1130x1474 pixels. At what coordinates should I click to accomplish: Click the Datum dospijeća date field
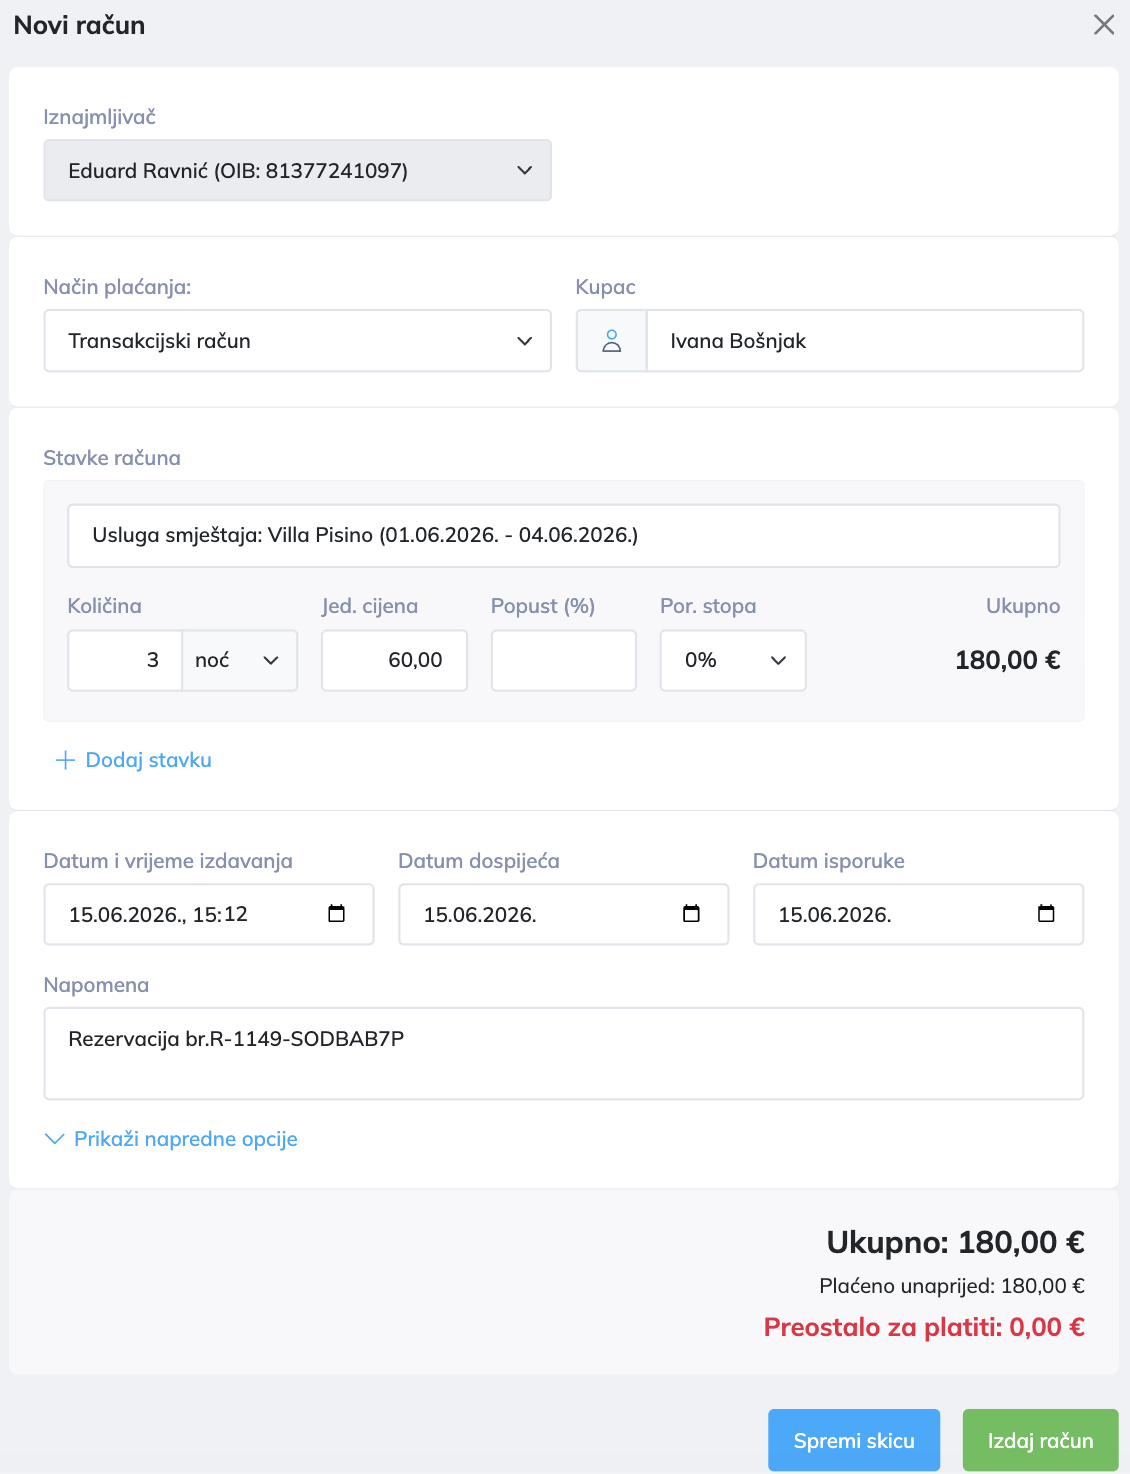[x=564, y=914]
